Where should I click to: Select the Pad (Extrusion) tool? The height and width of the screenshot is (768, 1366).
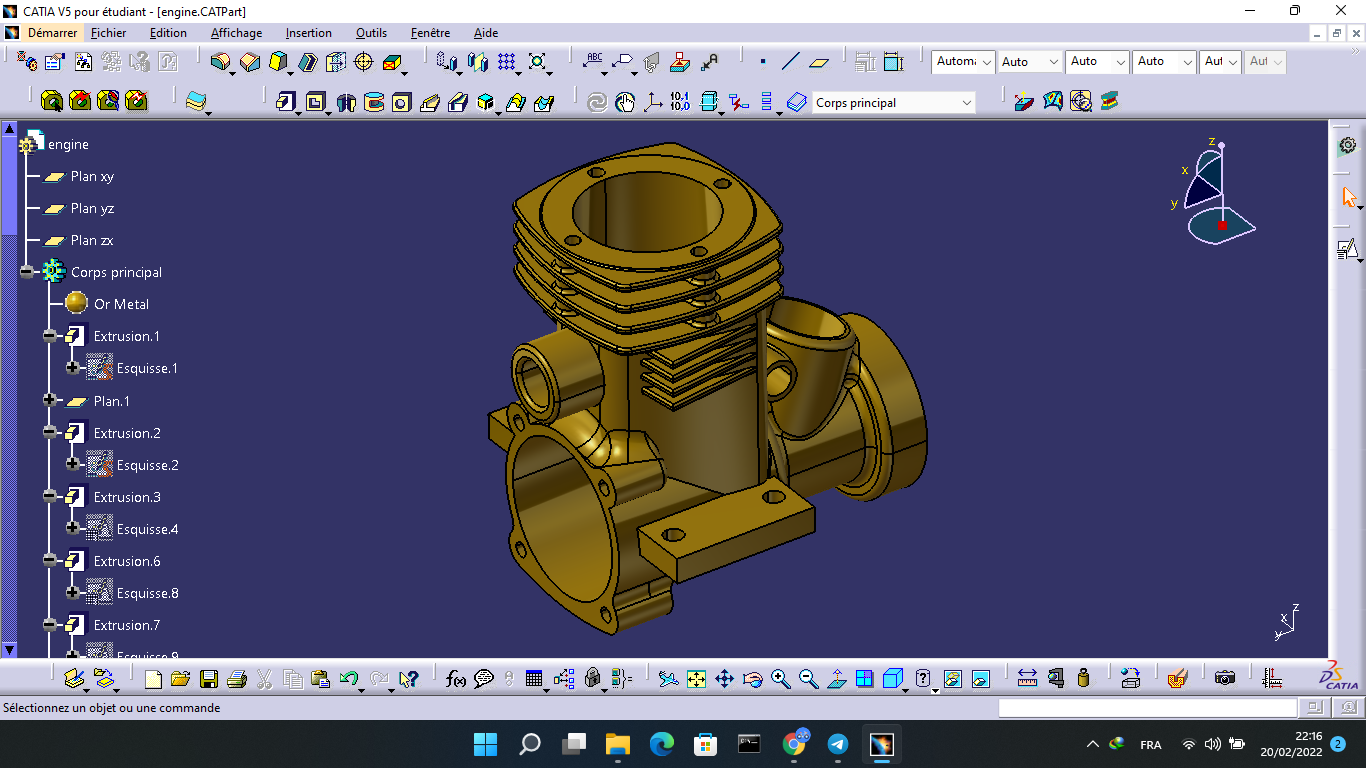[287, 102]
